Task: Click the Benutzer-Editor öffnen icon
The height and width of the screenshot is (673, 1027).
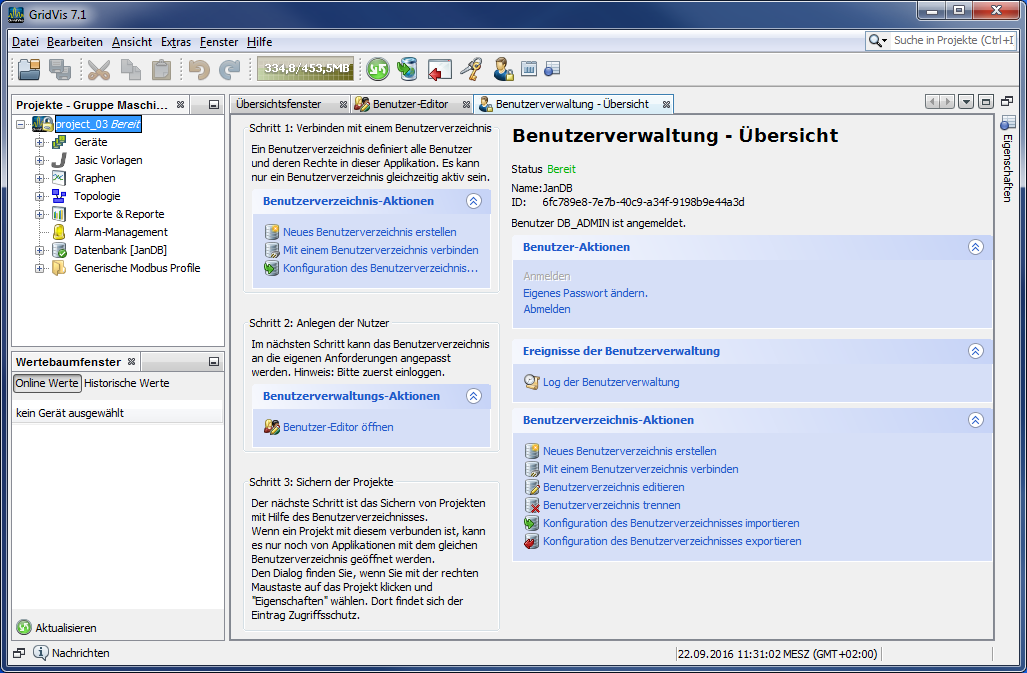Action: [x=272, y=427]
